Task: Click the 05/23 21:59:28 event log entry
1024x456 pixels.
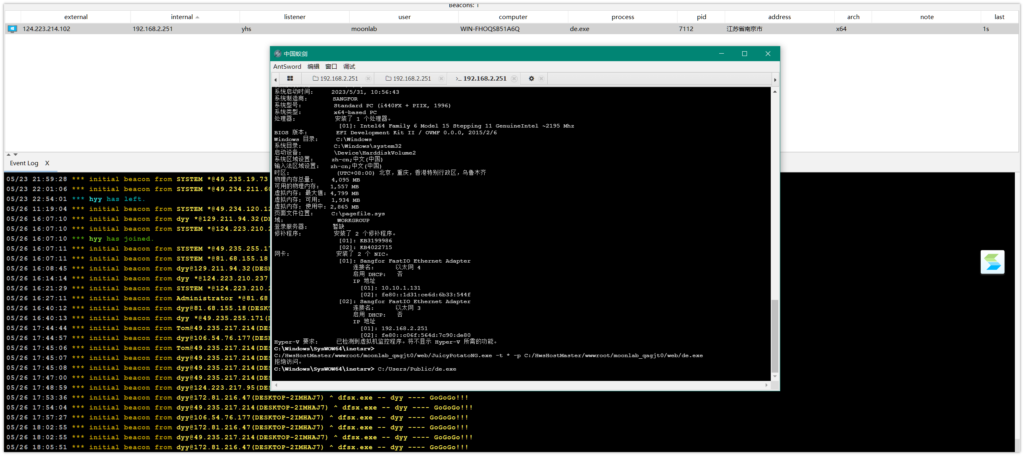Action: click(136, 178)
